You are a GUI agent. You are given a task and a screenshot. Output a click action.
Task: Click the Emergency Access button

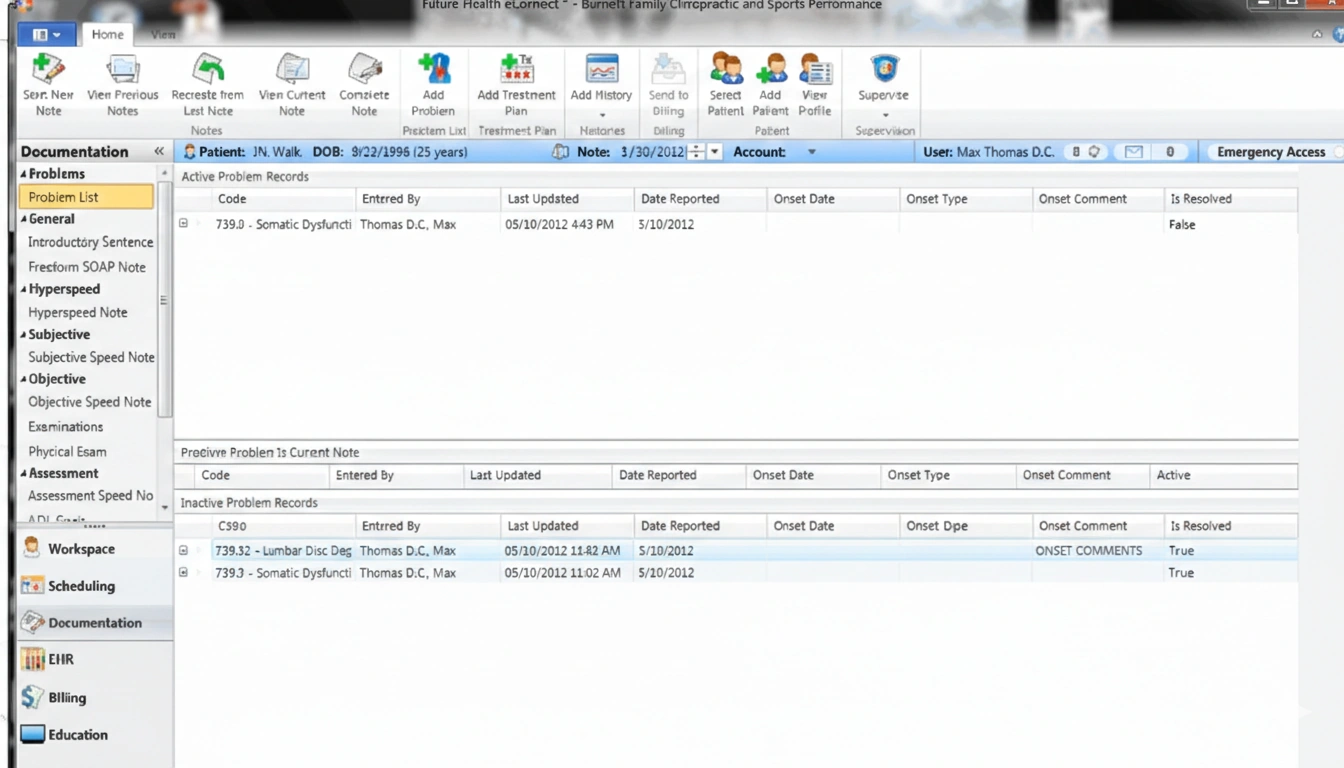pyautogui.click(x=1273, y=151)
